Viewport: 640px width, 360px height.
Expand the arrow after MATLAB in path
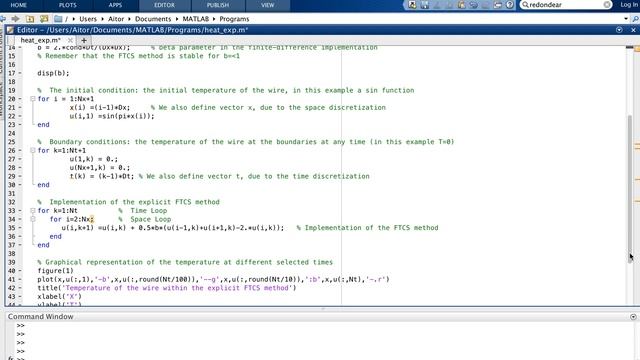pyautogui.click(x=214, y=19)
